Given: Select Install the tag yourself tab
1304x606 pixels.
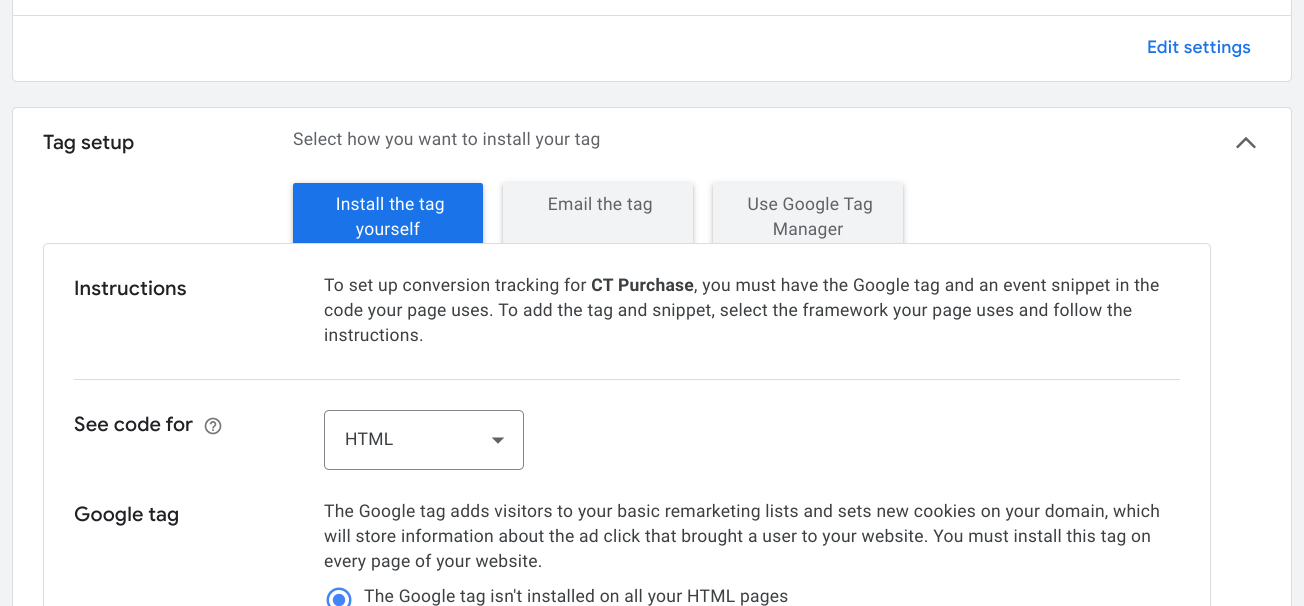Looking at the screenshot, I should point(388,213).
